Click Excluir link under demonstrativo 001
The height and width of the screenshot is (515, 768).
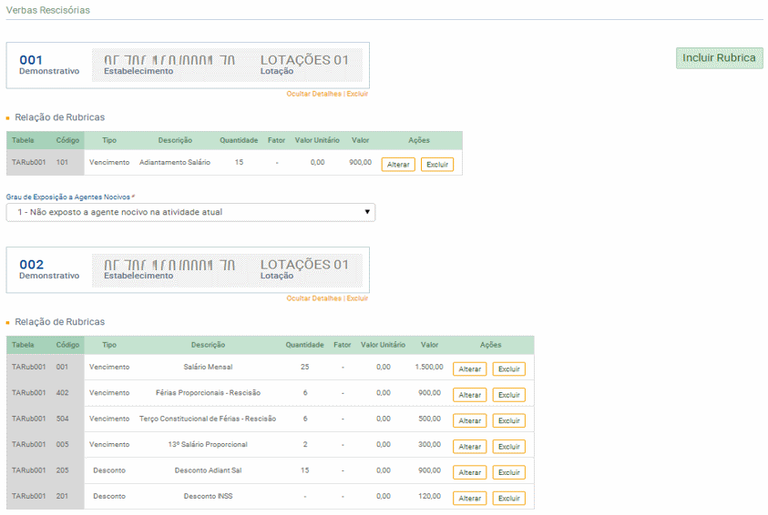coord(358,93)
